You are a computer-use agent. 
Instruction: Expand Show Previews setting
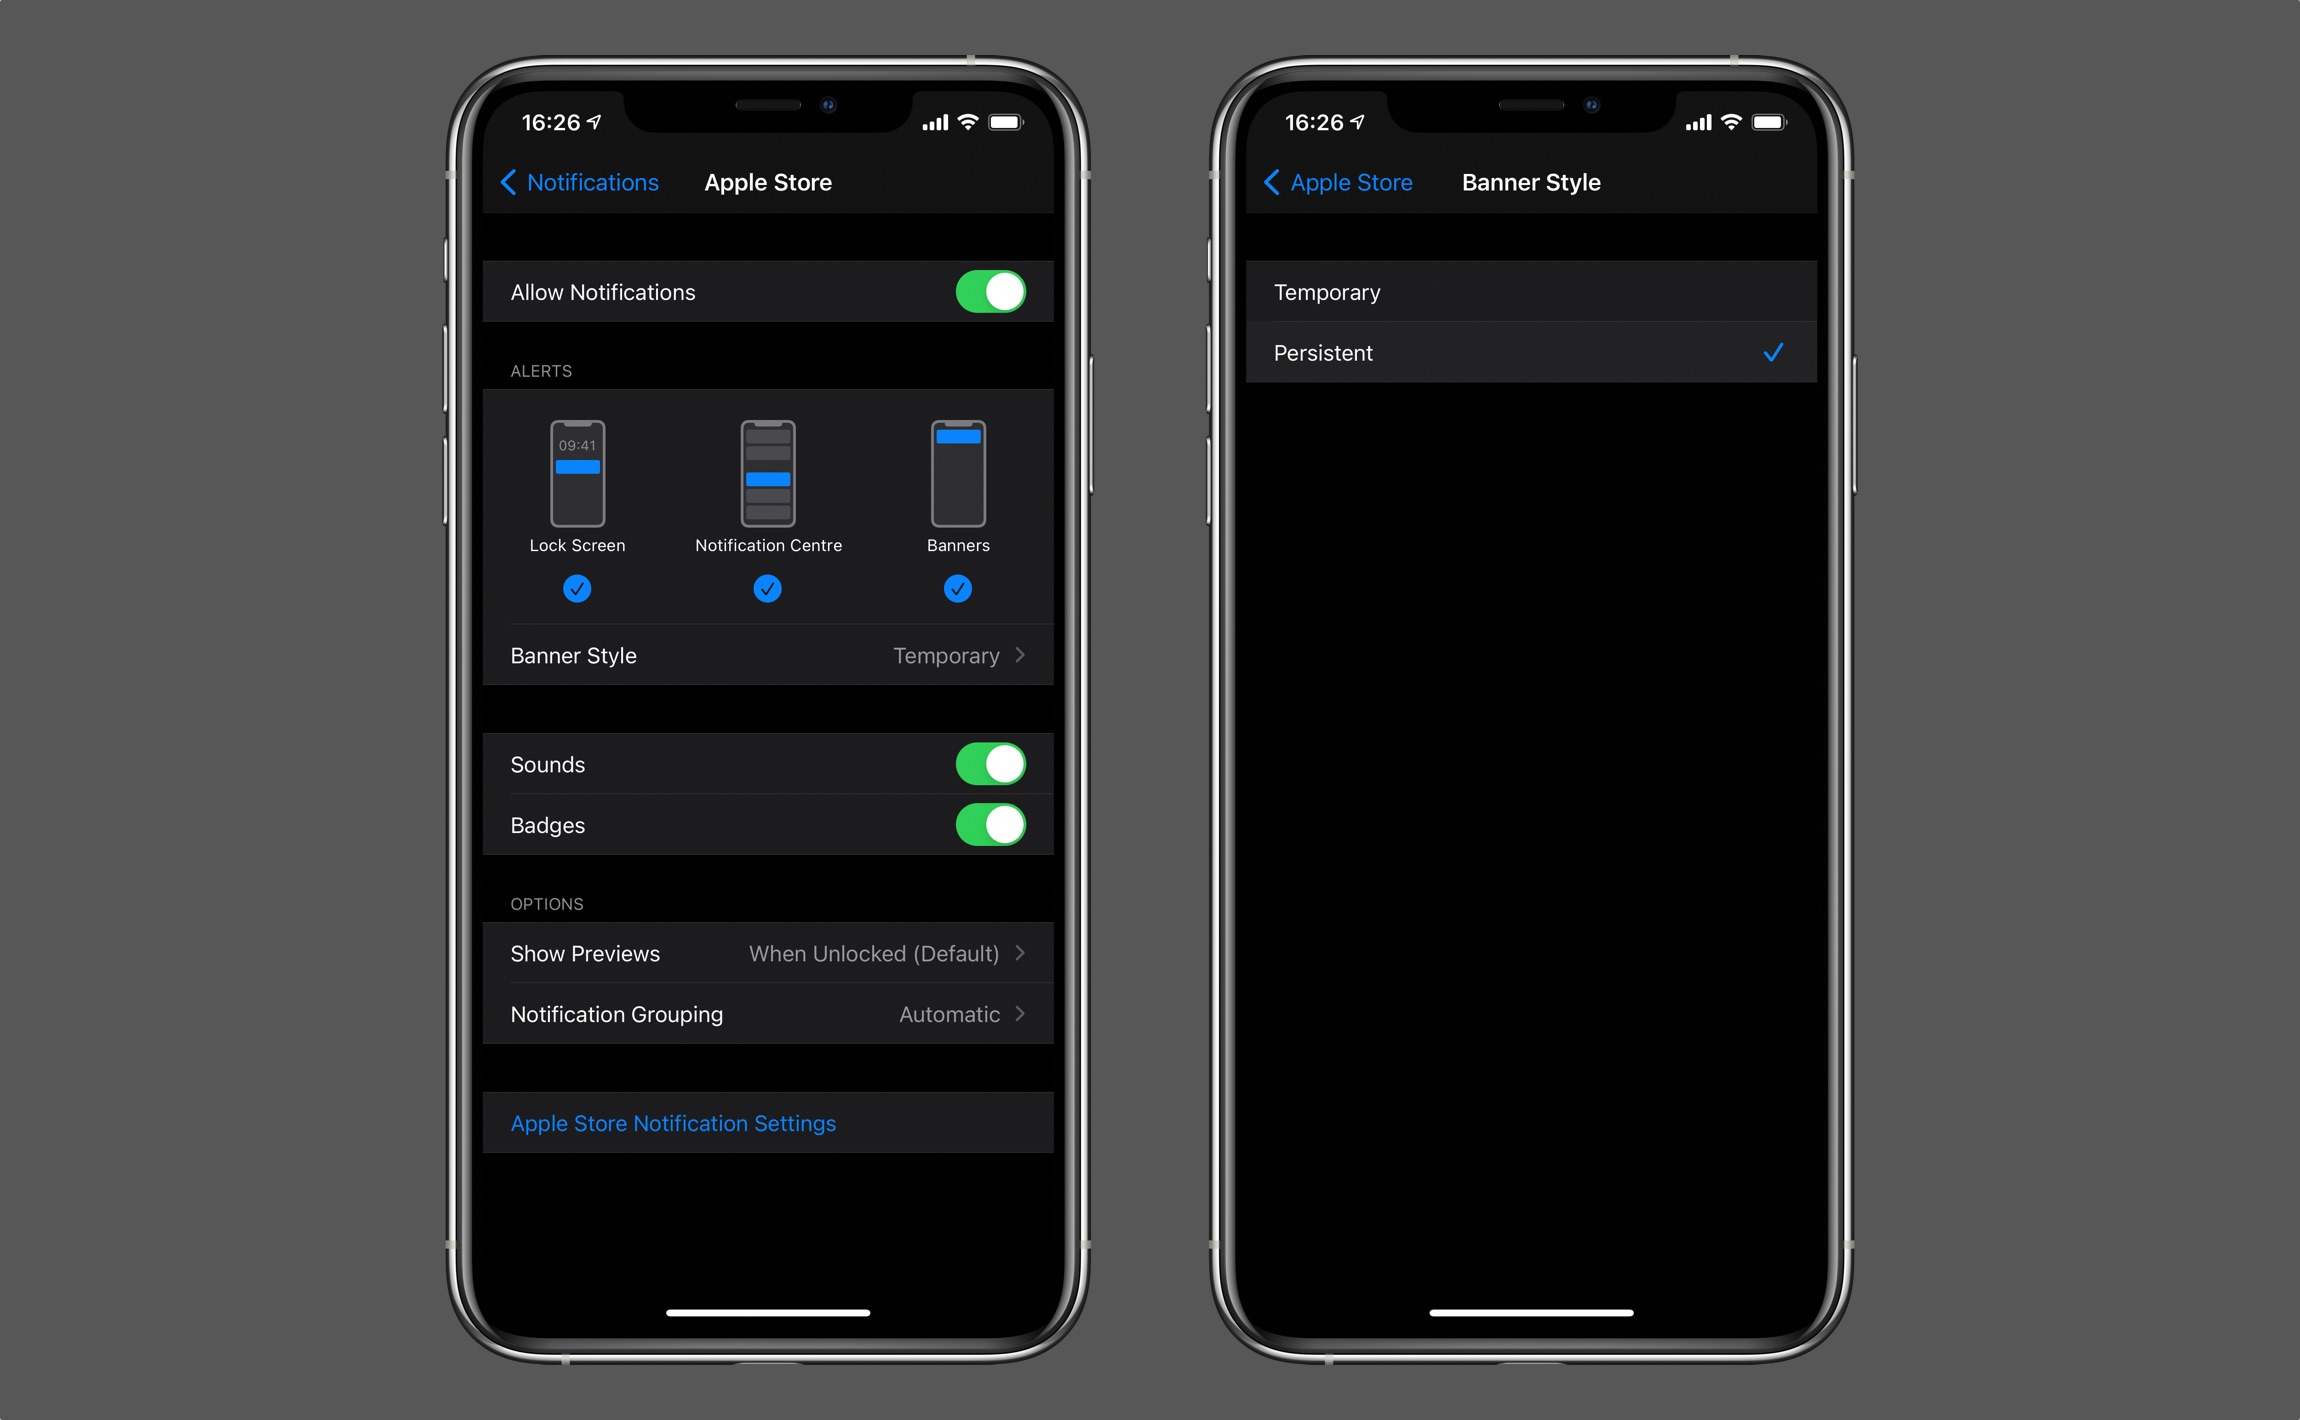pyautogui.click(x=767, y=953)
